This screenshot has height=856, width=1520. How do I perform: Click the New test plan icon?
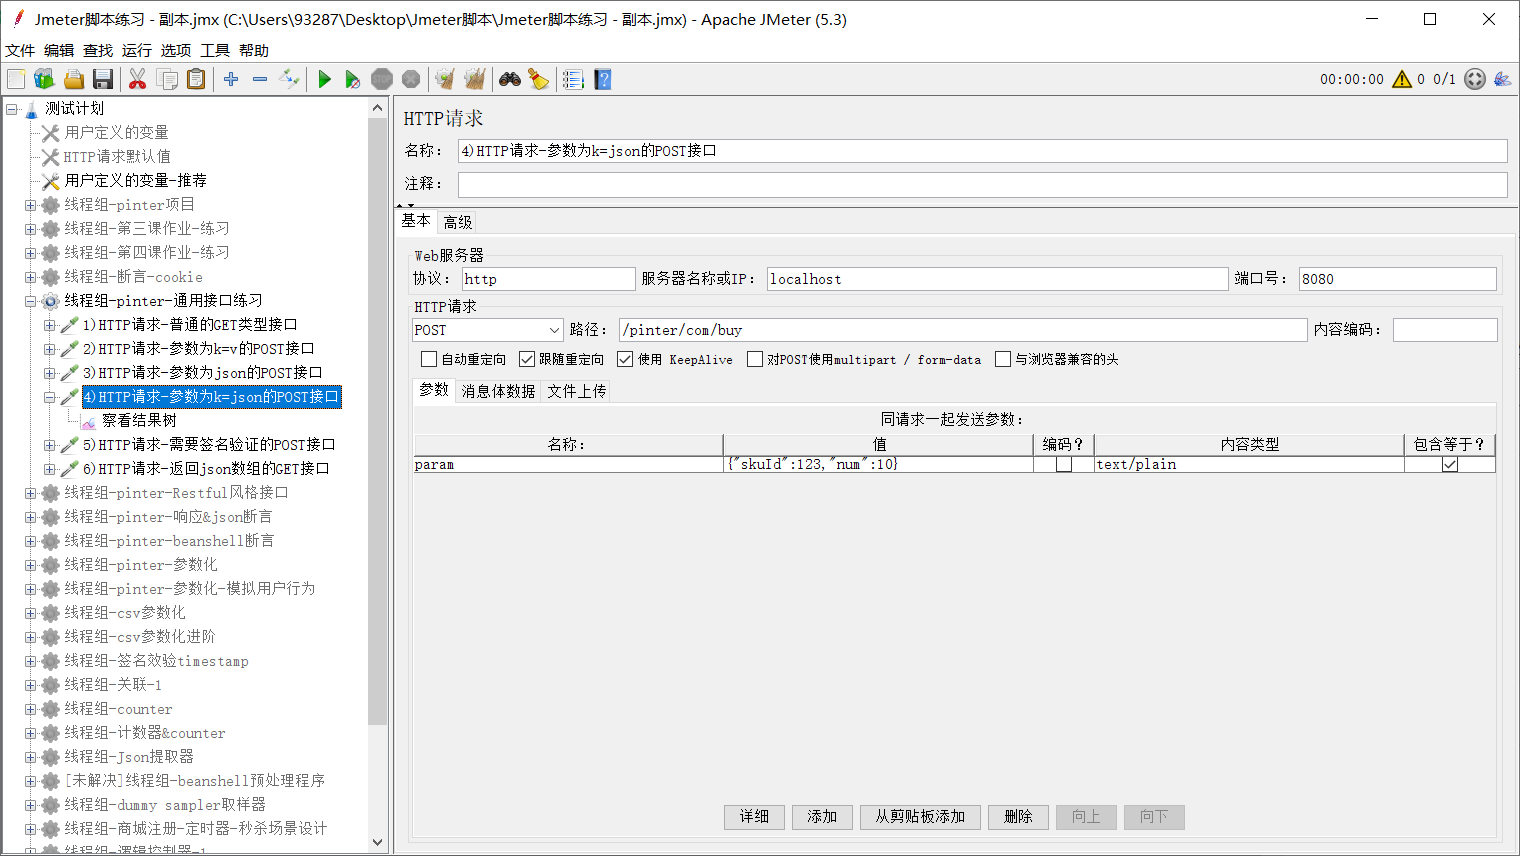pyautogui.click(x=16, y=79)
